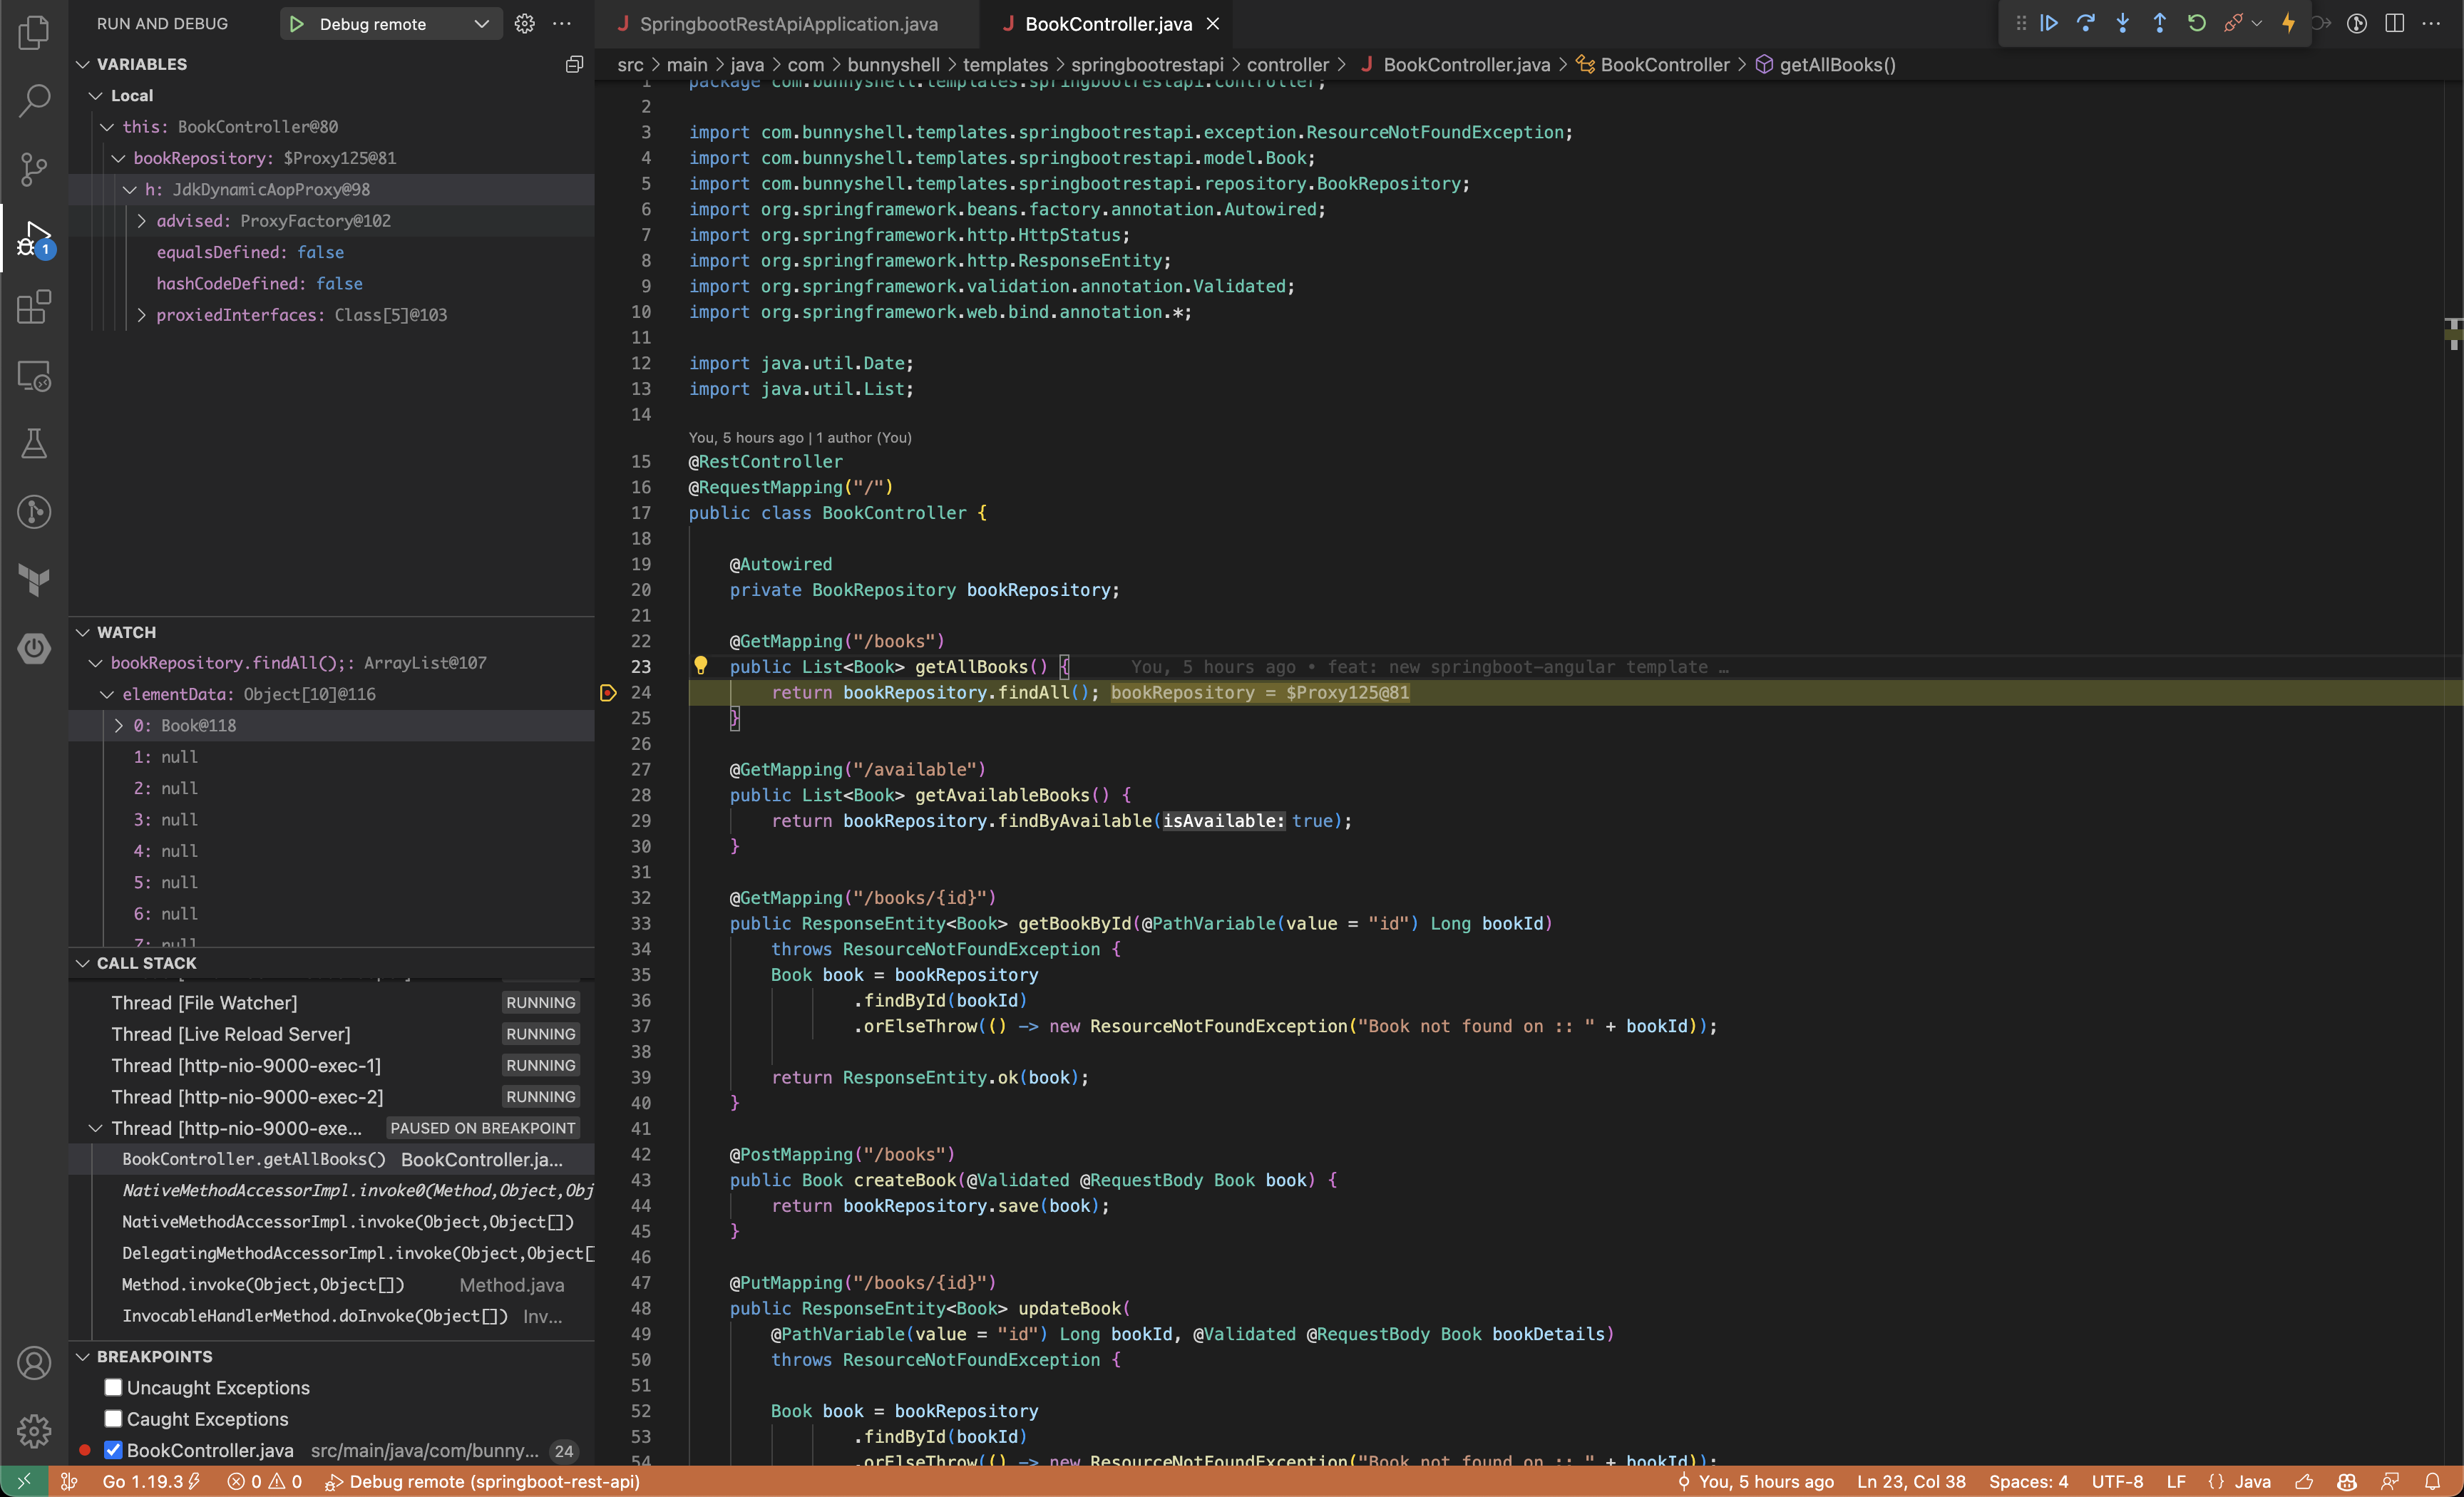Collapse the paused http-nio-9000-exe thread
Screen dimensions: 2464x1497
[95, 1127]
